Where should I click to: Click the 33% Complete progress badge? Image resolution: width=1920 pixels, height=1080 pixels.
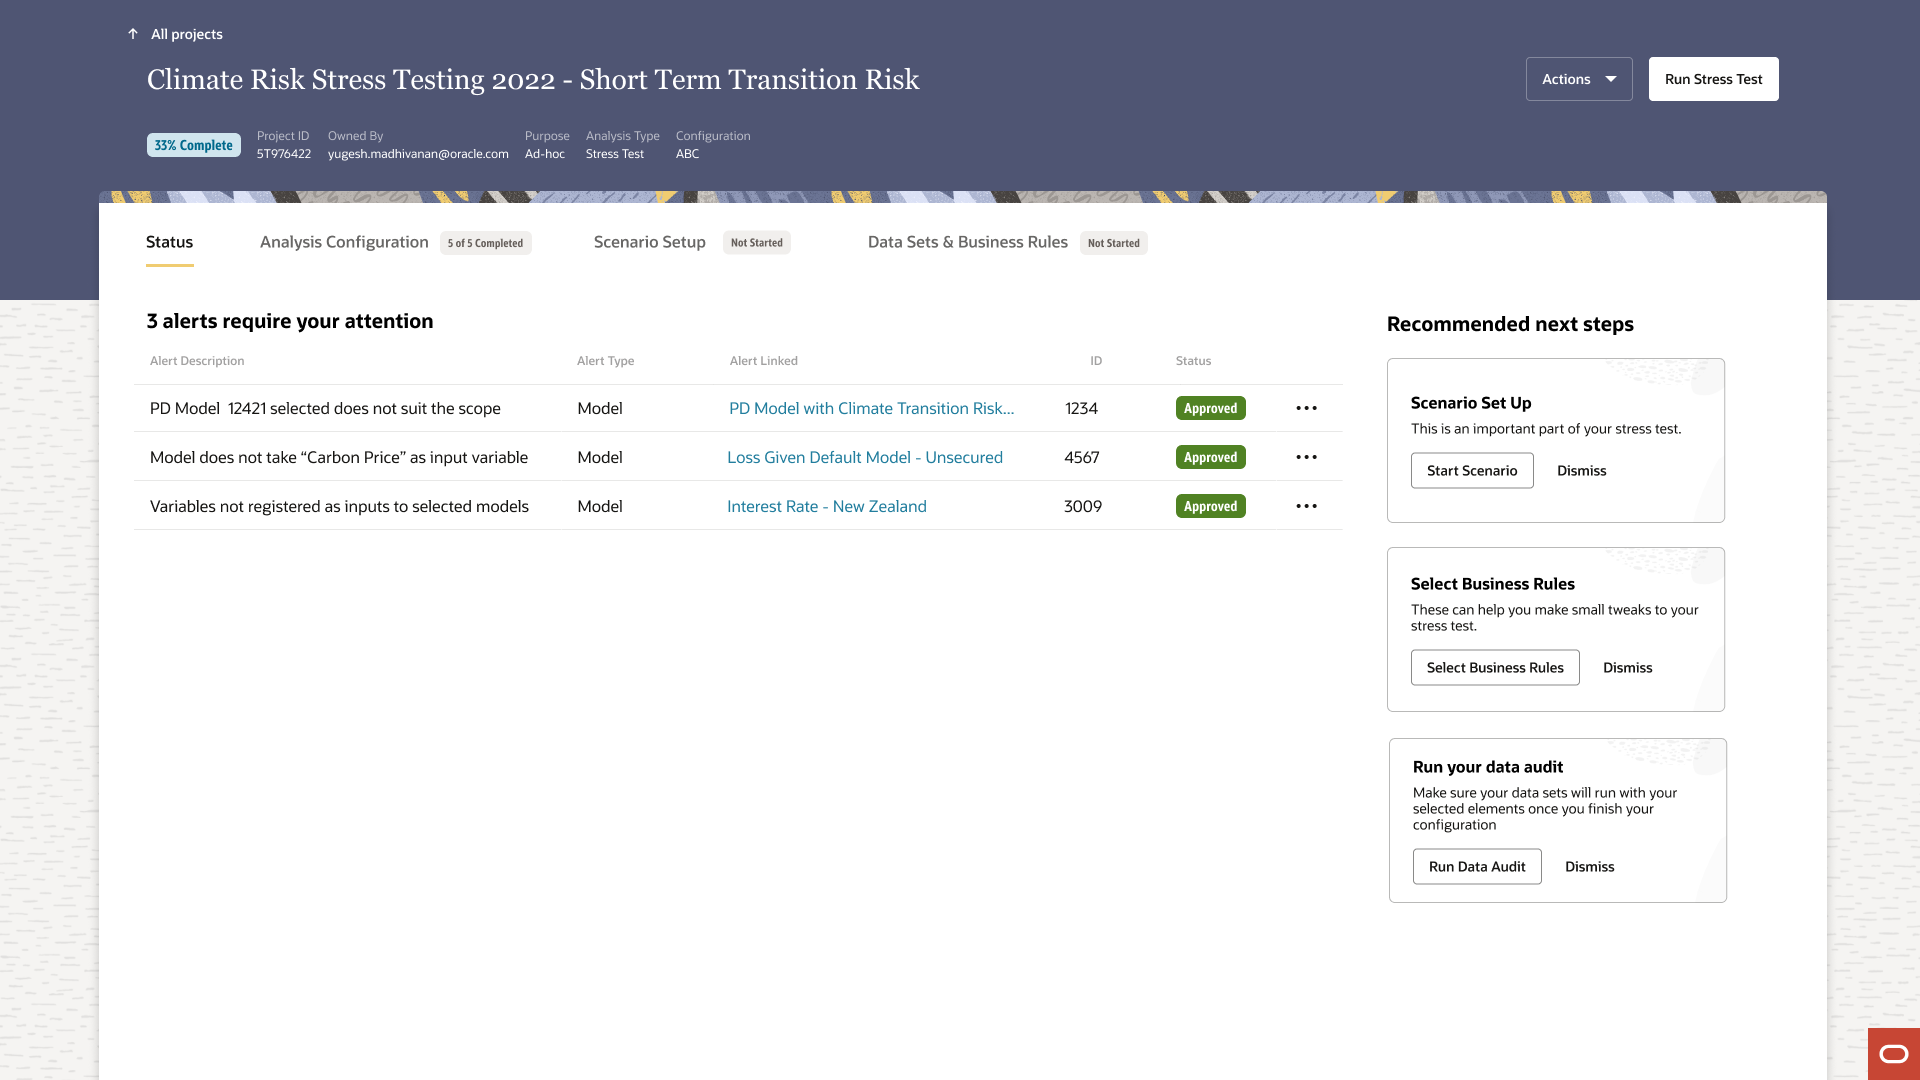click(x=194, y=145)
